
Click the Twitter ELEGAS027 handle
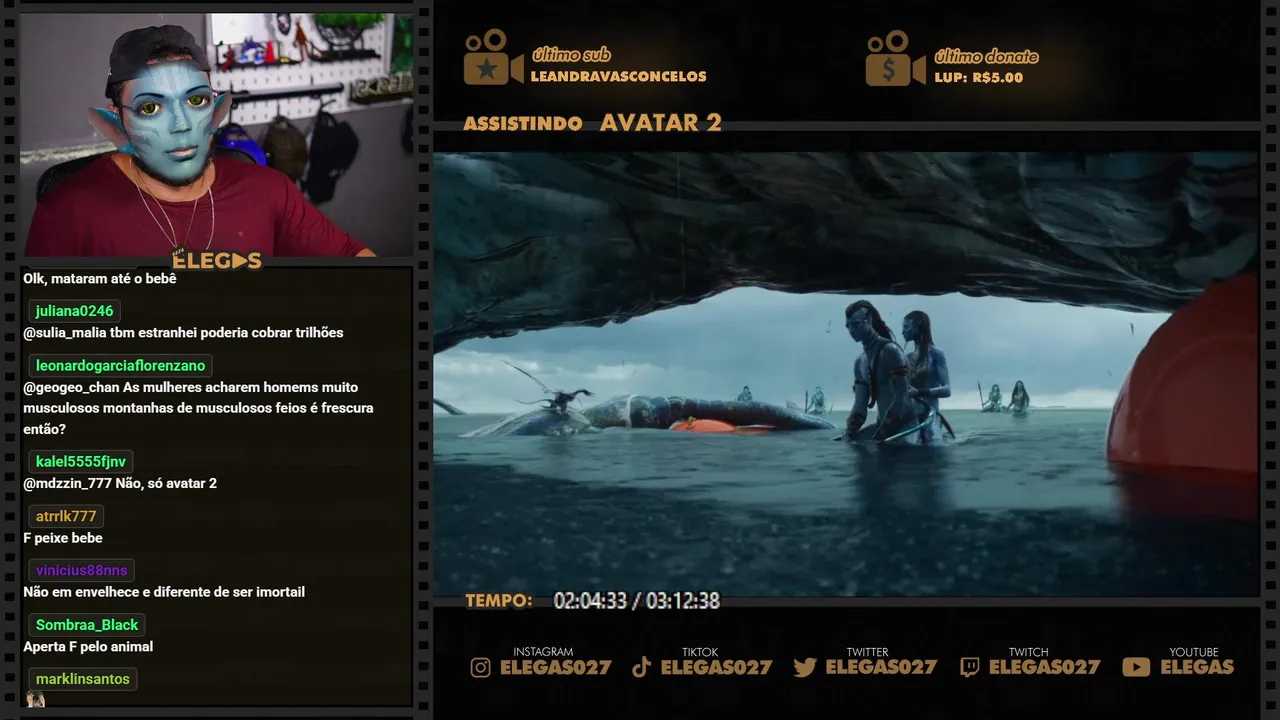point(881,667)
